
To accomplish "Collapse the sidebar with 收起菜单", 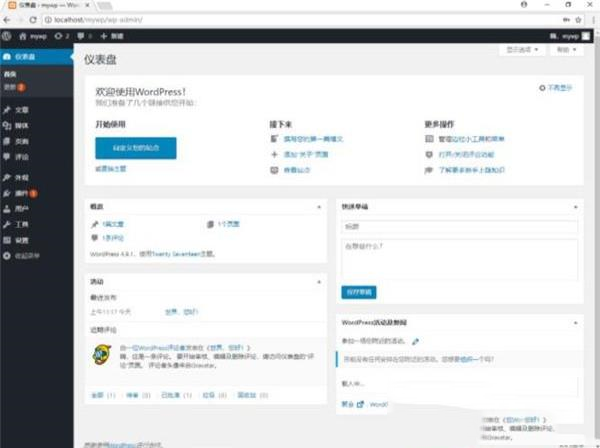I will 26,256.
